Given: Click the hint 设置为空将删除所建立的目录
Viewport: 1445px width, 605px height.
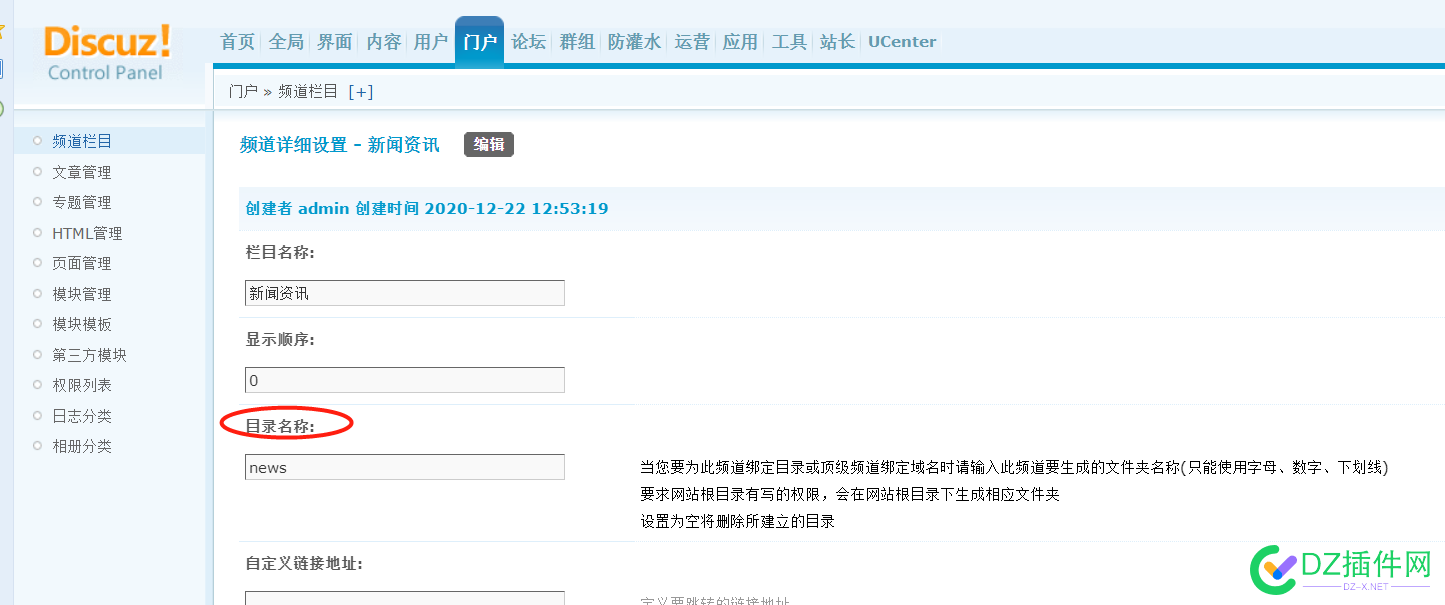Looking at the screenshot, I should tap(737, 521).
